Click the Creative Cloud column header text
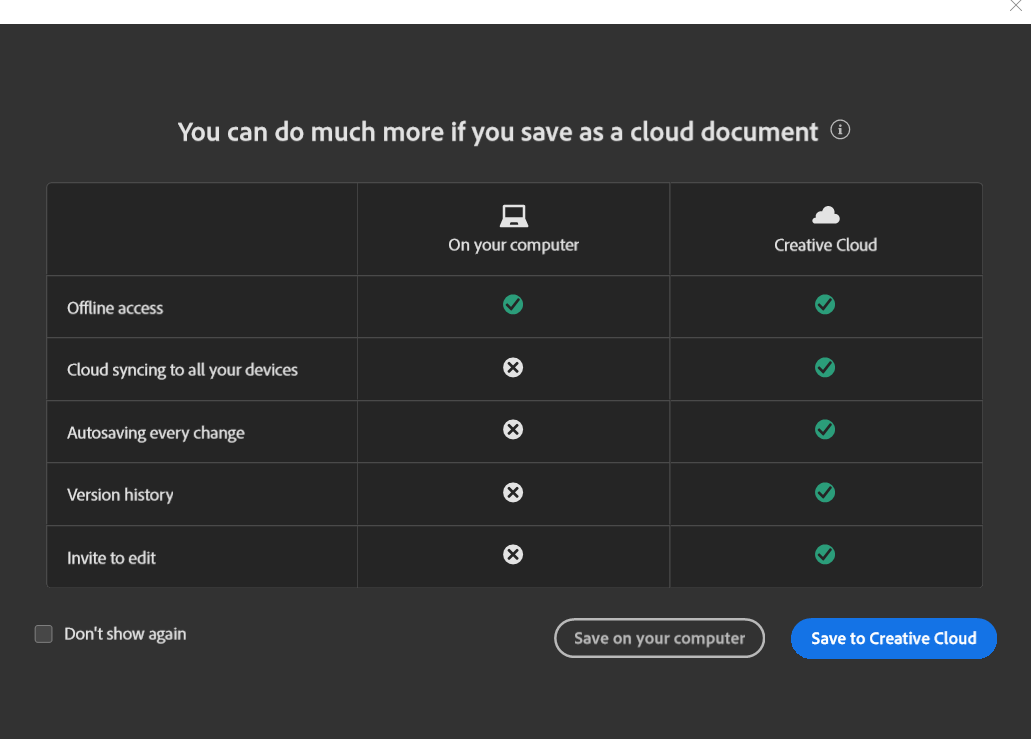This screenshot has height=739, width=1031. tap(825, 245)
